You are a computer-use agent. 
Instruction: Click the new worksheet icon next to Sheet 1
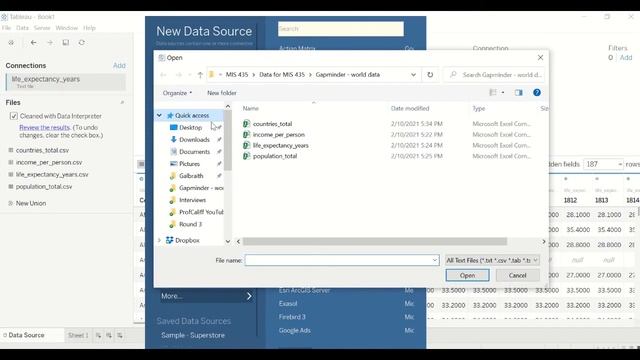tap(98, 335)
